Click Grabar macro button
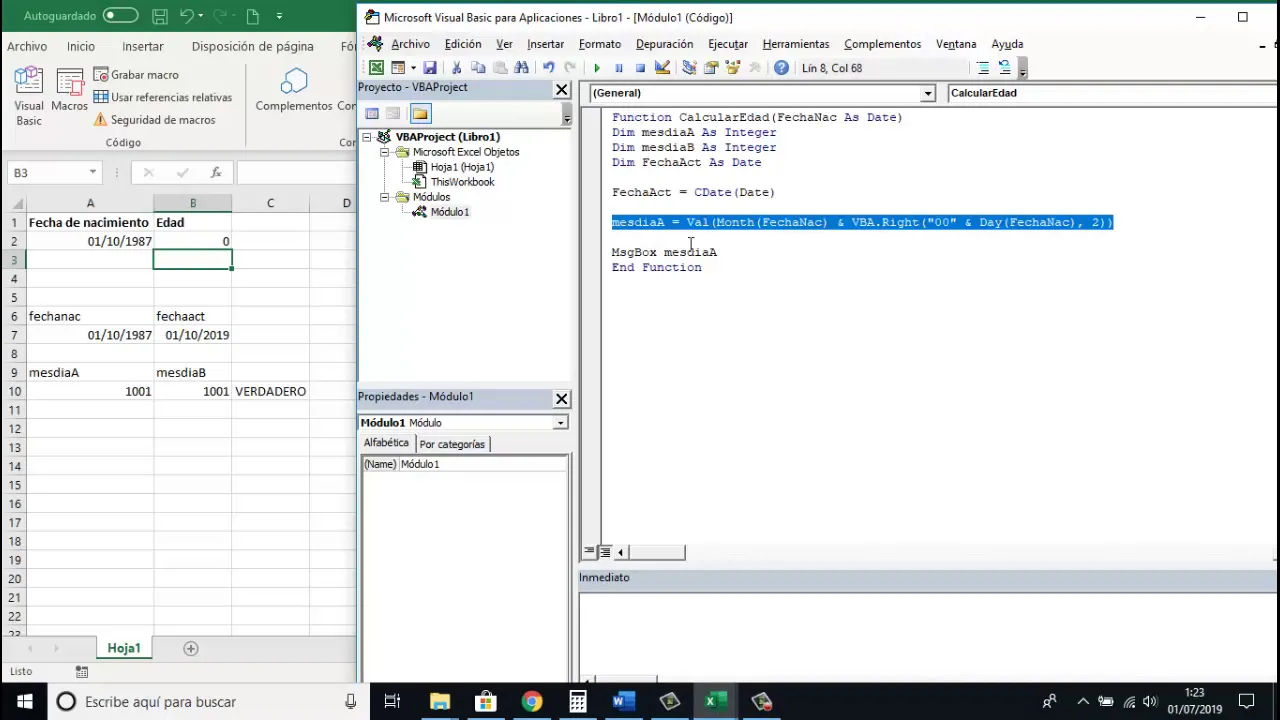Image resolution: width=1280 pixels, height=720 pixels. coord(136,75)
